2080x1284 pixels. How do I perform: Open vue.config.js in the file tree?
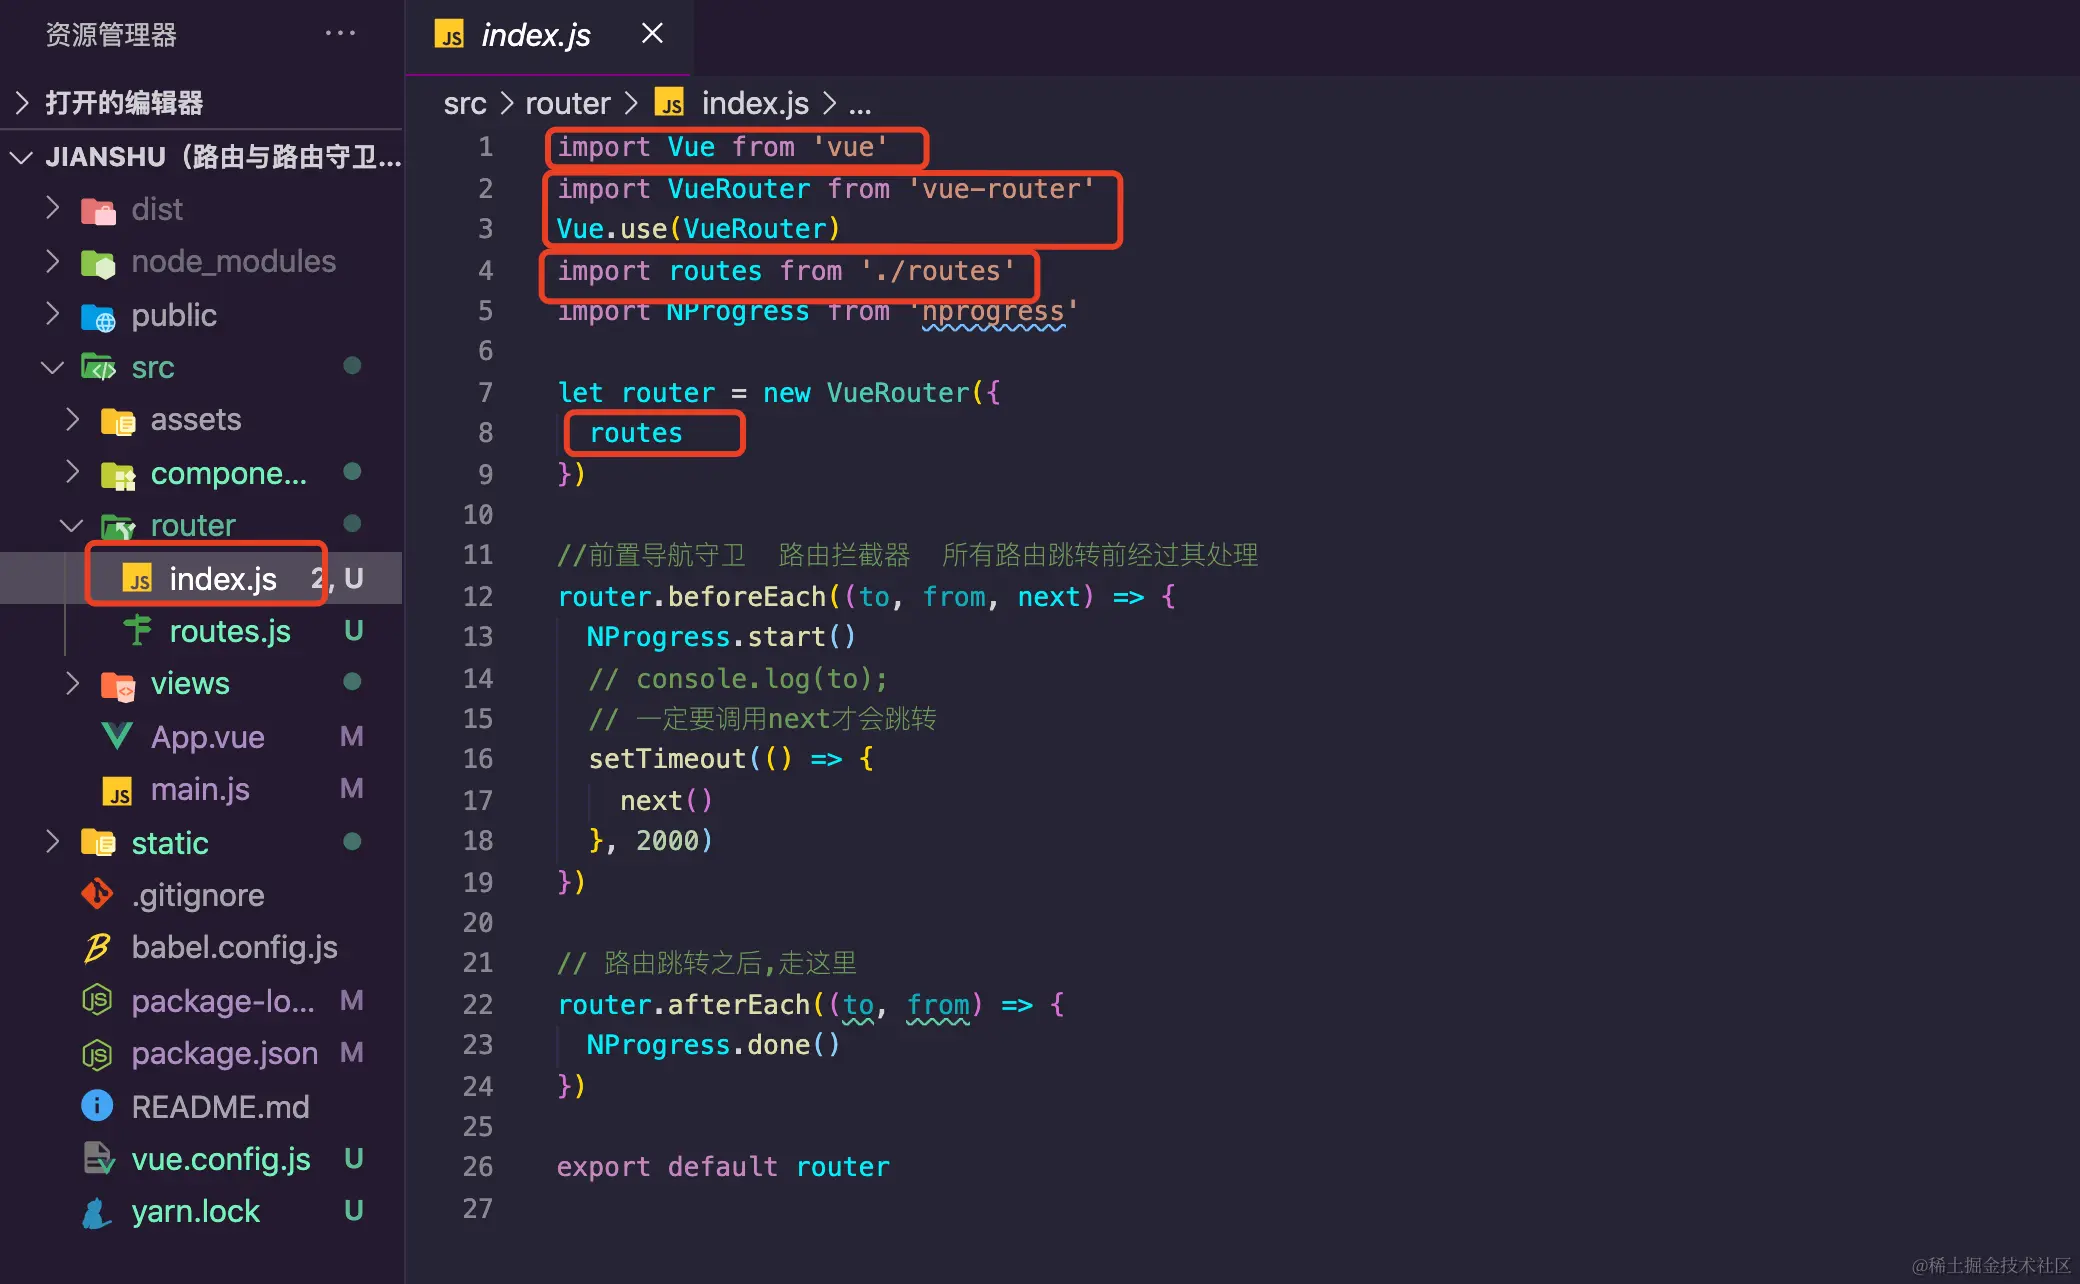(220, 1159)
